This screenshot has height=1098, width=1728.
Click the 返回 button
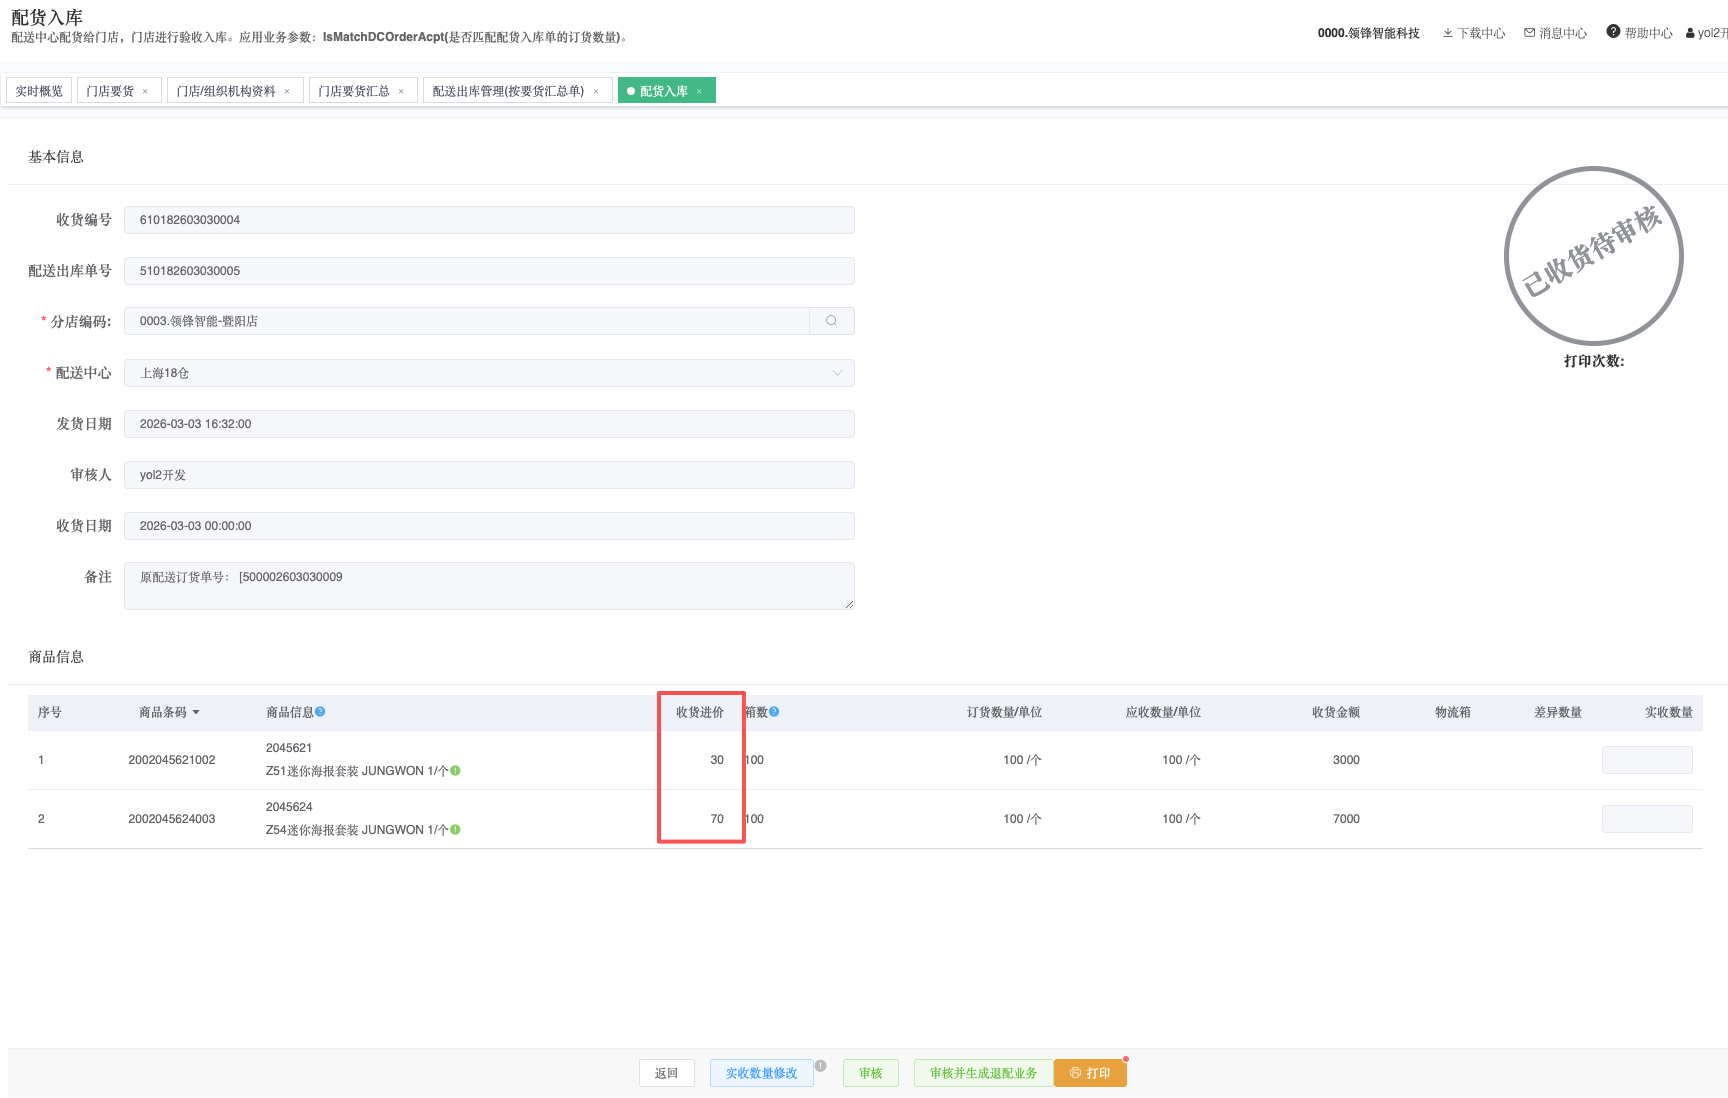pyautogui.click(x=667, y=1073)
